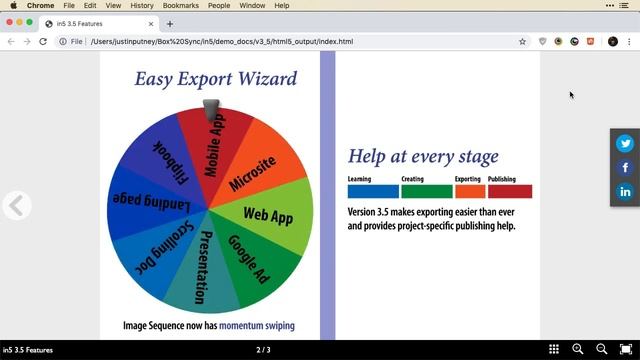Share on Facebook via the side icon
The width and height of the screenshot is (640, 360).
coord(625,168)
